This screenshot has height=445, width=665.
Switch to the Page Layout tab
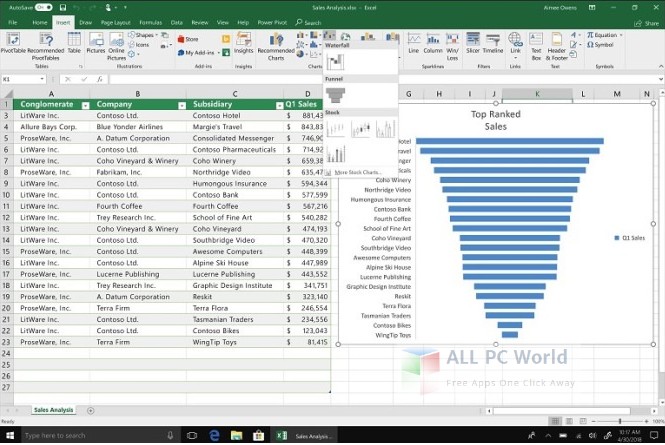[x=116, y=22]
